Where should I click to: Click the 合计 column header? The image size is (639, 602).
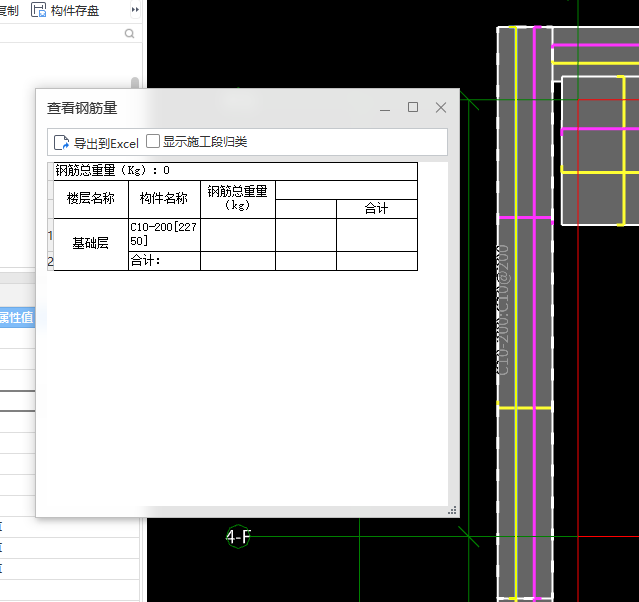tap(377, 209)
